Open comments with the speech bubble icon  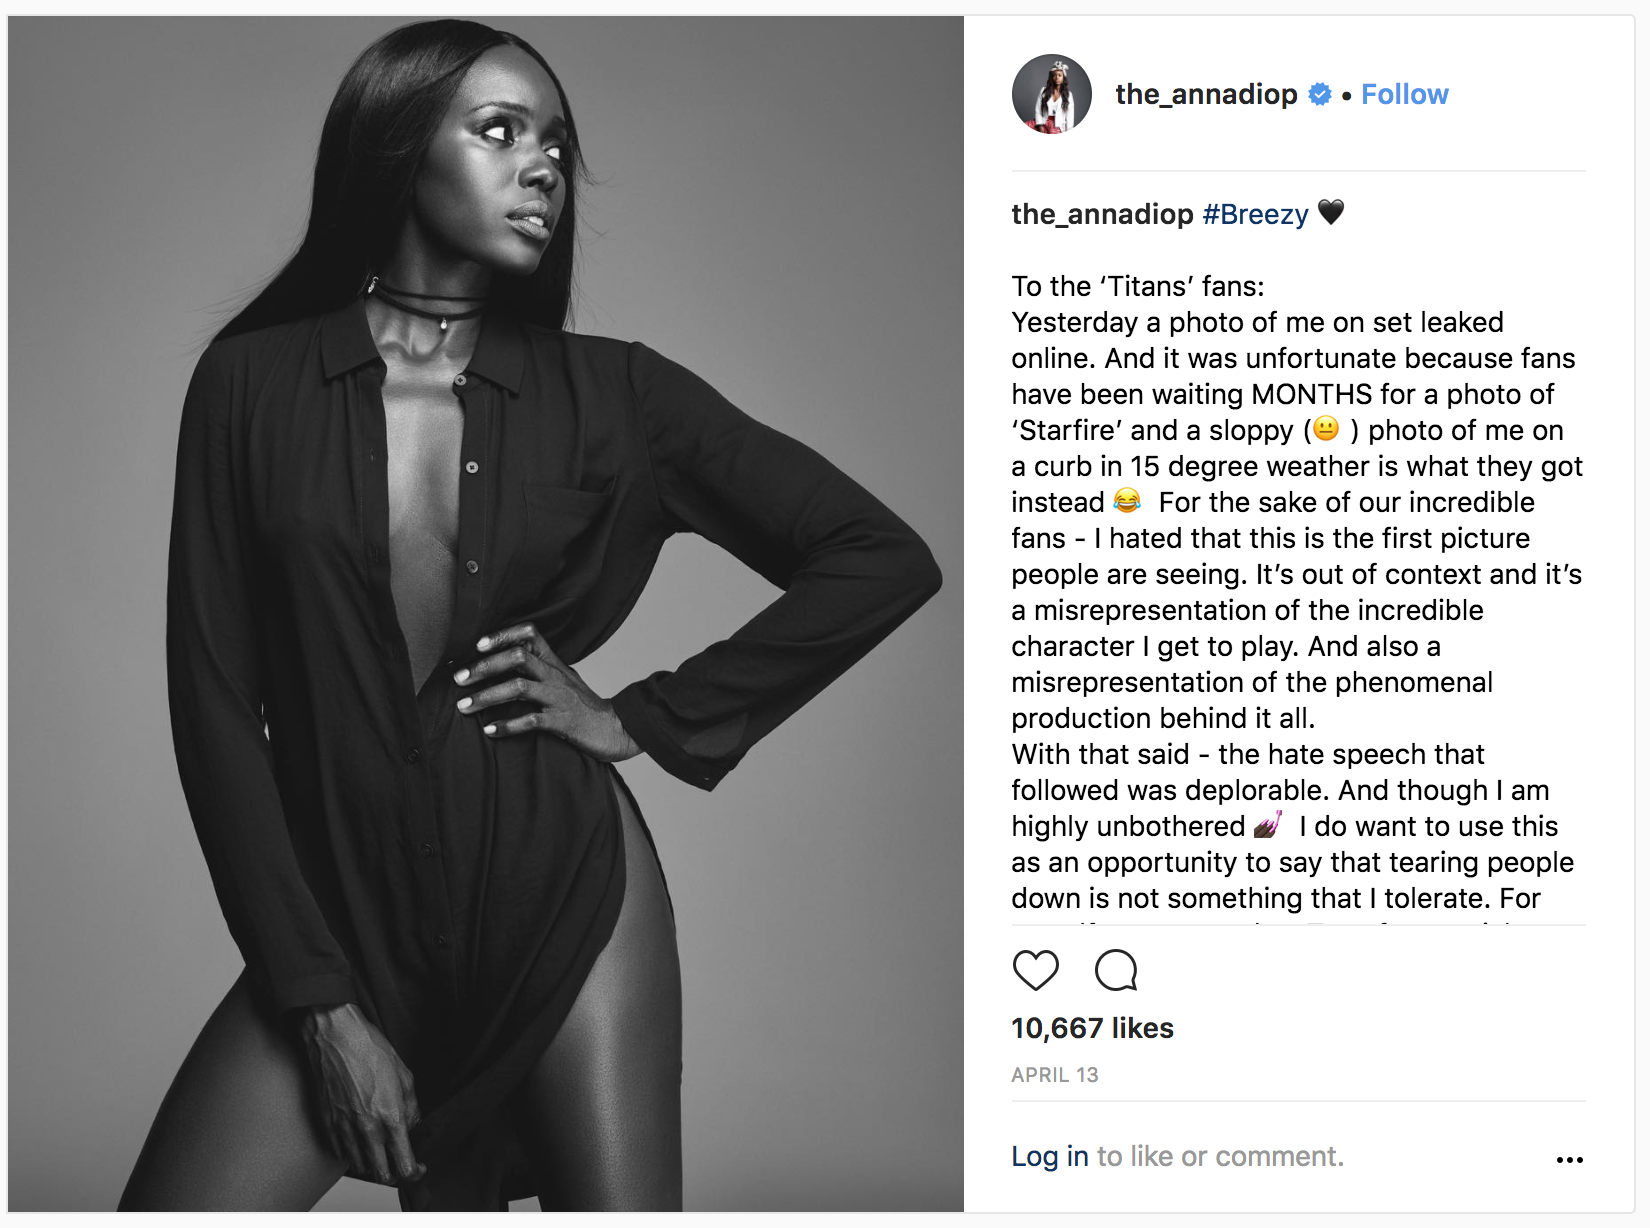coord(1116,970)
